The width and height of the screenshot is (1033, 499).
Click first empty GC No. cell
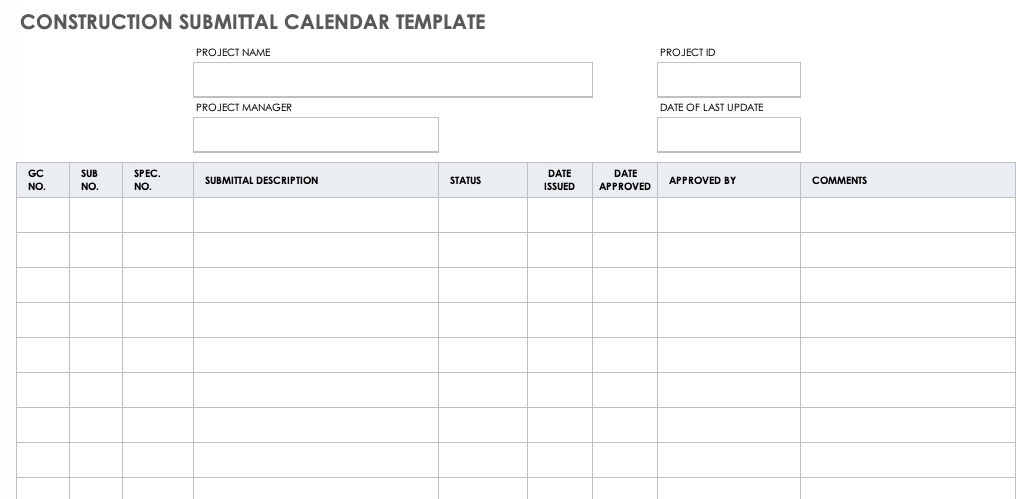coord(43,215)
